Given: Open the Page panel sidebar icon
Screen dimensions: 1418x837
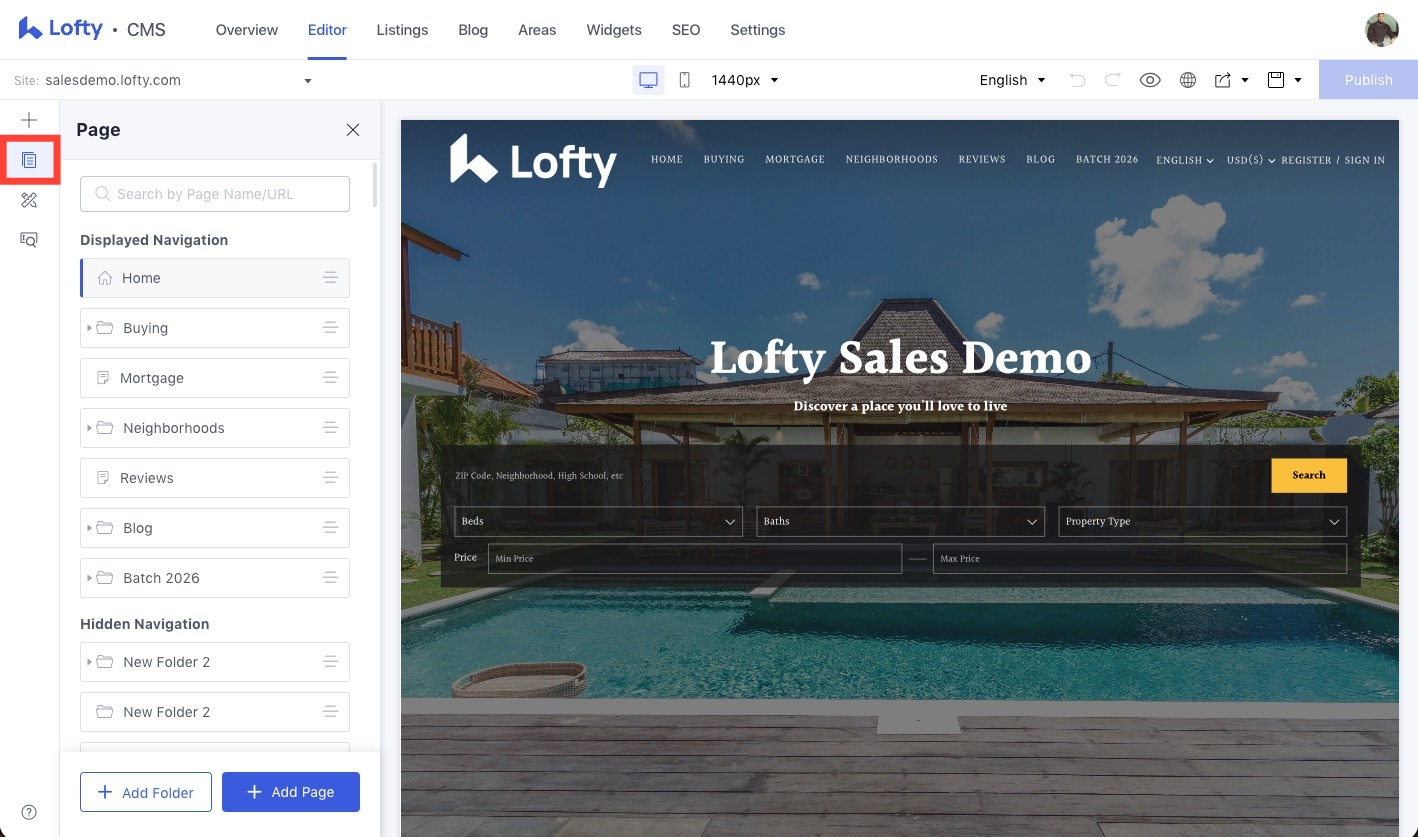Looking at the screenshot, I should pyautogui.click(x=29, y=160).
